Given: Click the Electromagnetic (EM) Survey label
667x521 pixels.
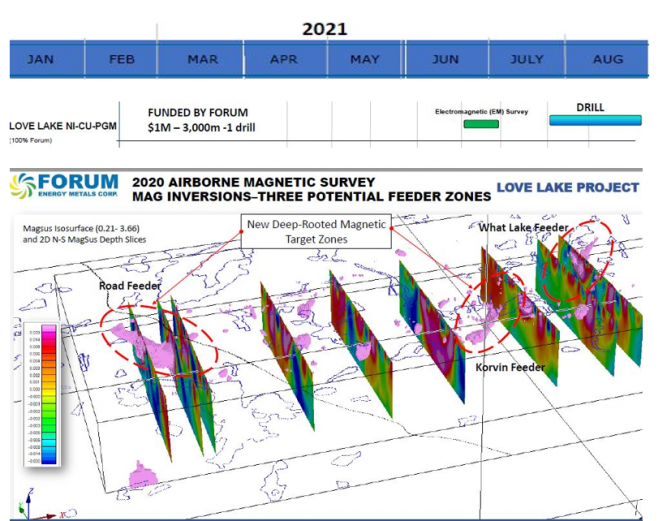Looking at the screenshot, I should point(481,112).
